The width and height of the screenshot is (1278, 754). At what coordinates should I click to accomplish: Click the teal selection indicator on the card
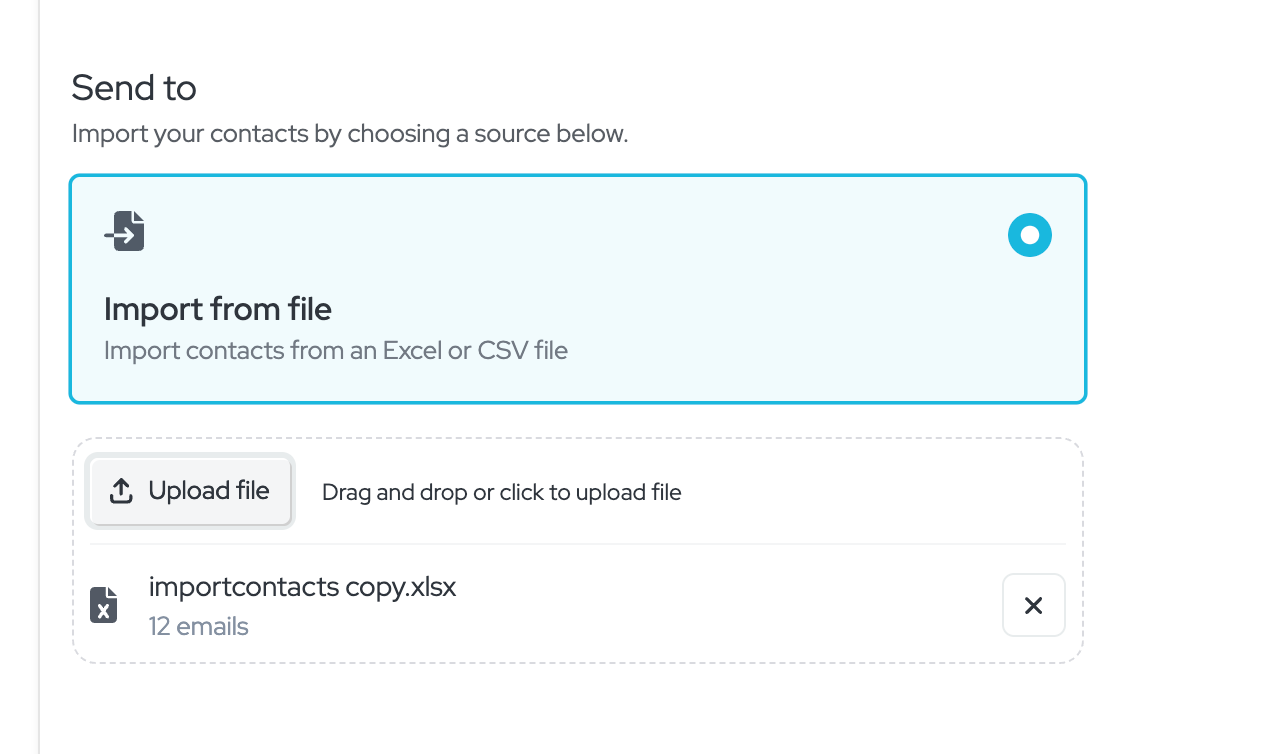pyautogui.click(x=1030, y=235)
